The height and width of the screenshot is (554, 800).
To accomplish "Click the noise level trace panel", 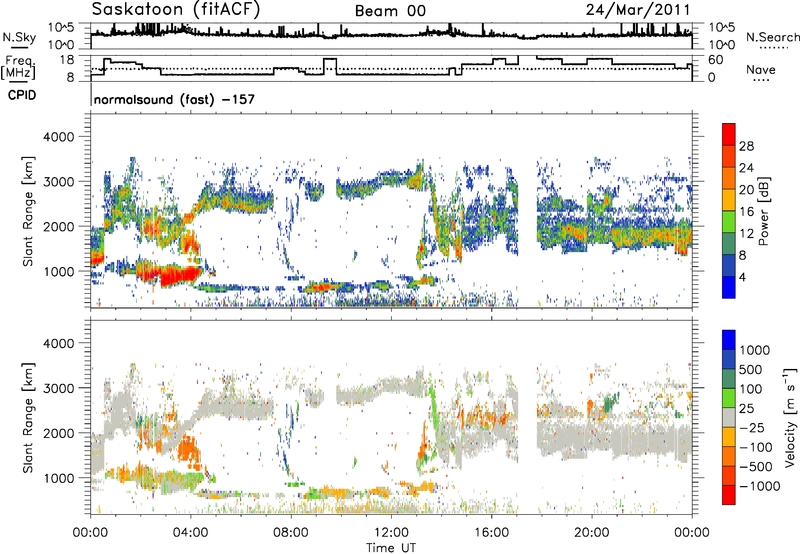I will [x=391, y=36].
